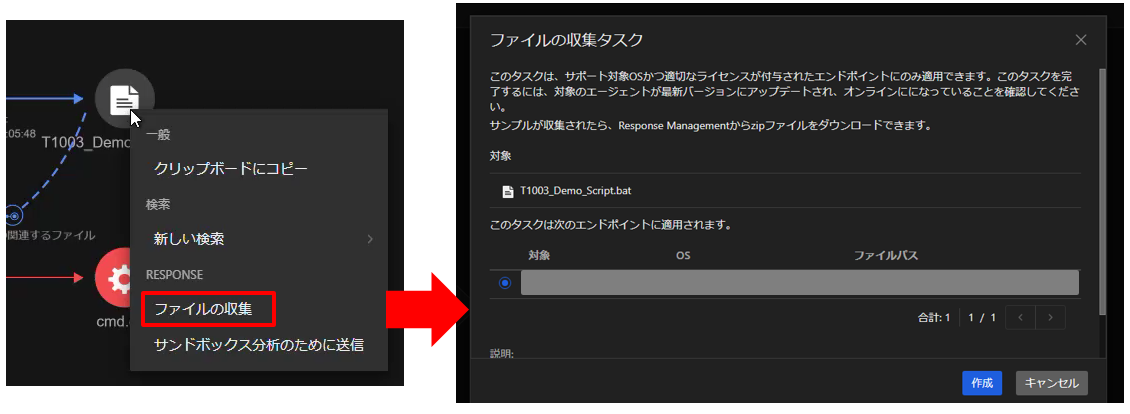Choose サンドボックス分析のために送信 menu entry
Screen dimensions: 1130x414
tap(258, 345)
